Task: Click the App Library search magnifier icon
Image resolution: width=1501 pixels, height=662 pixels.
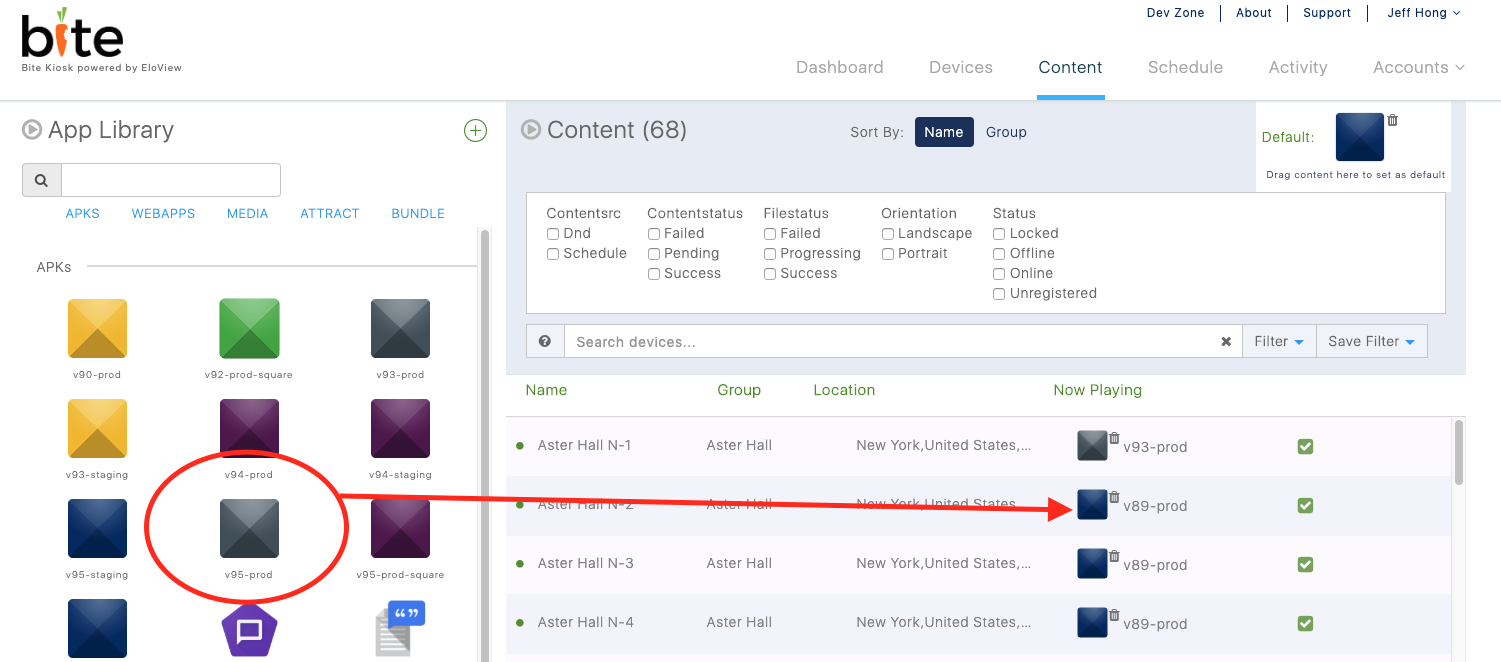Action: pyautogui.click(x=42, y=181)
